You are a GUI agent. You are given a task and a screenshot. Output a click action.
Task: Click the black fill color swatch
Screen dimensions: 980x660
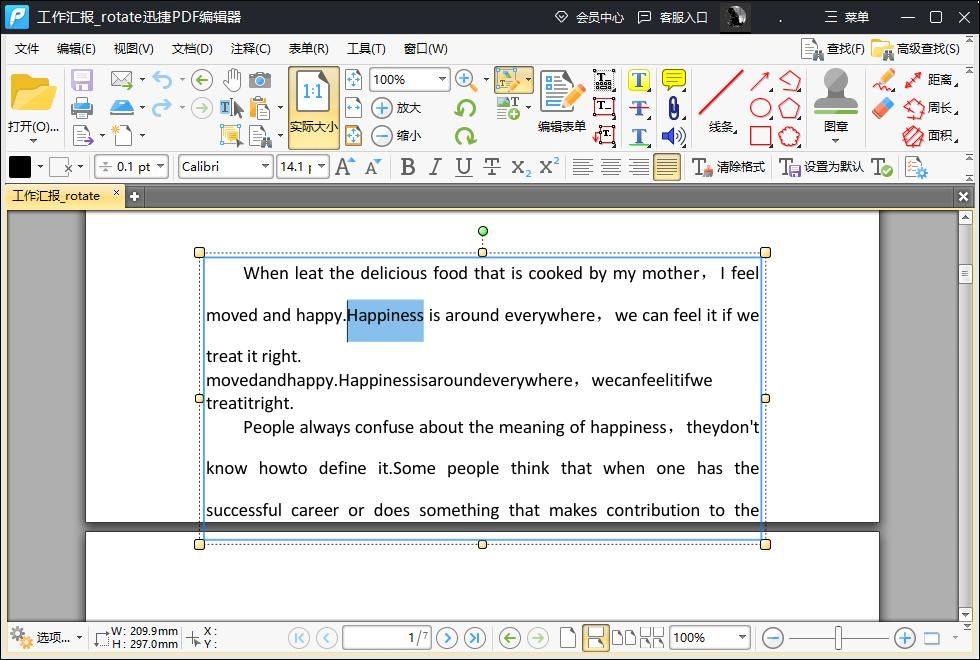[x=20, y=167]
